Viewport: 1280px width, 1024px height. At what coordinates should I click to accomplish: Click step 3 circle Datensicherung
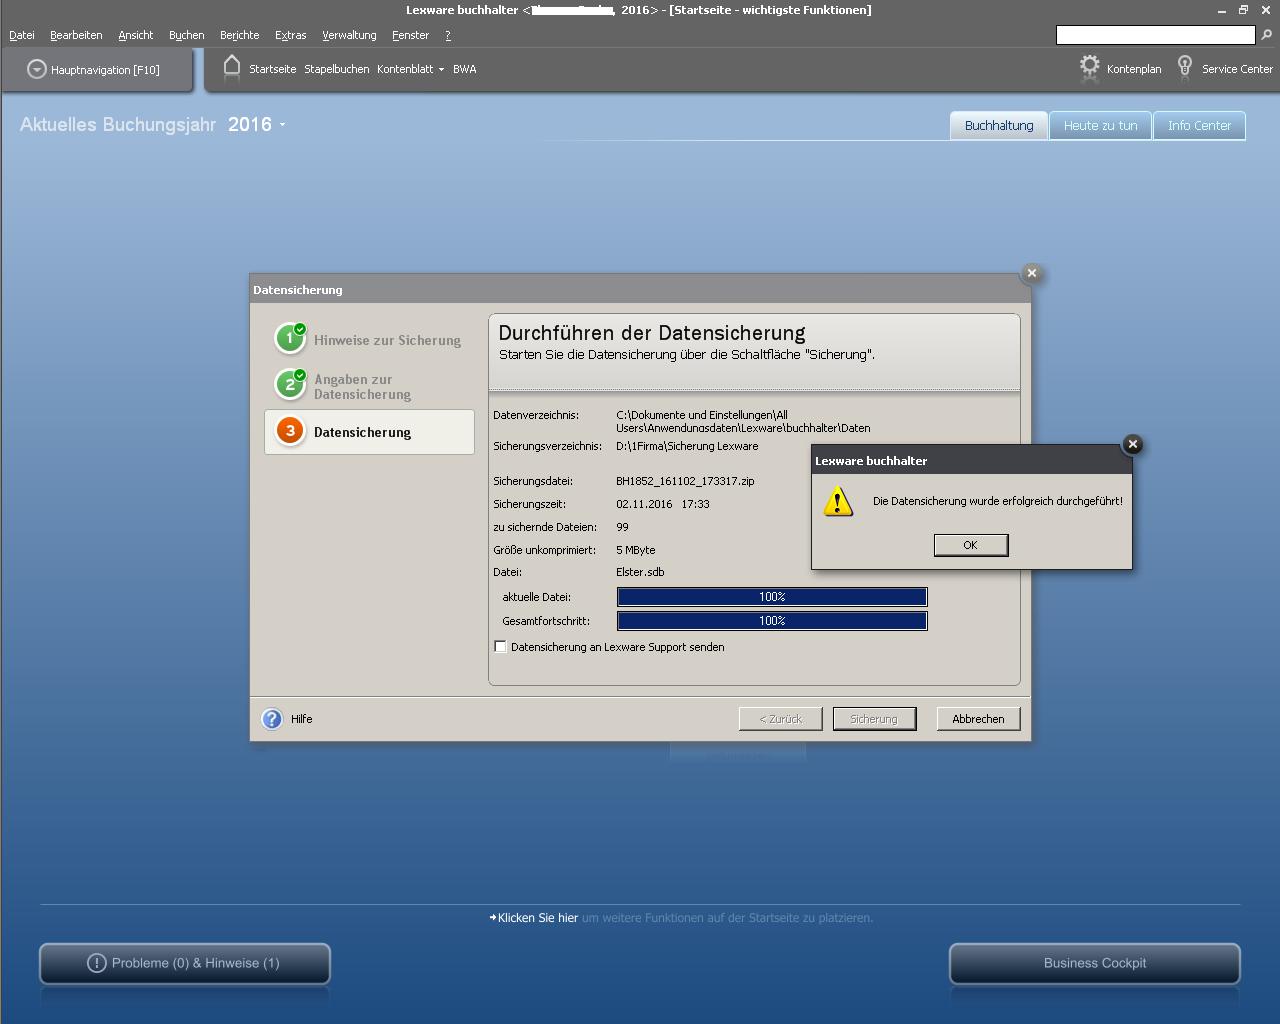click(290, 431)
